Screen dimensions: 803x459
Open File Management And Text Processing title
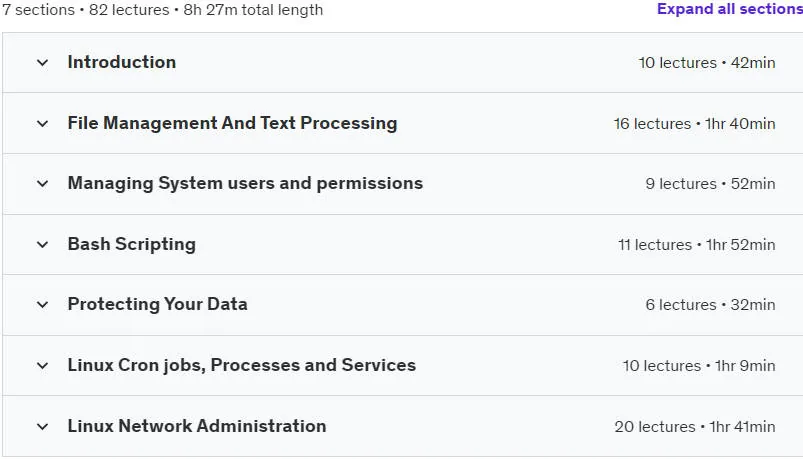point(233,123)
